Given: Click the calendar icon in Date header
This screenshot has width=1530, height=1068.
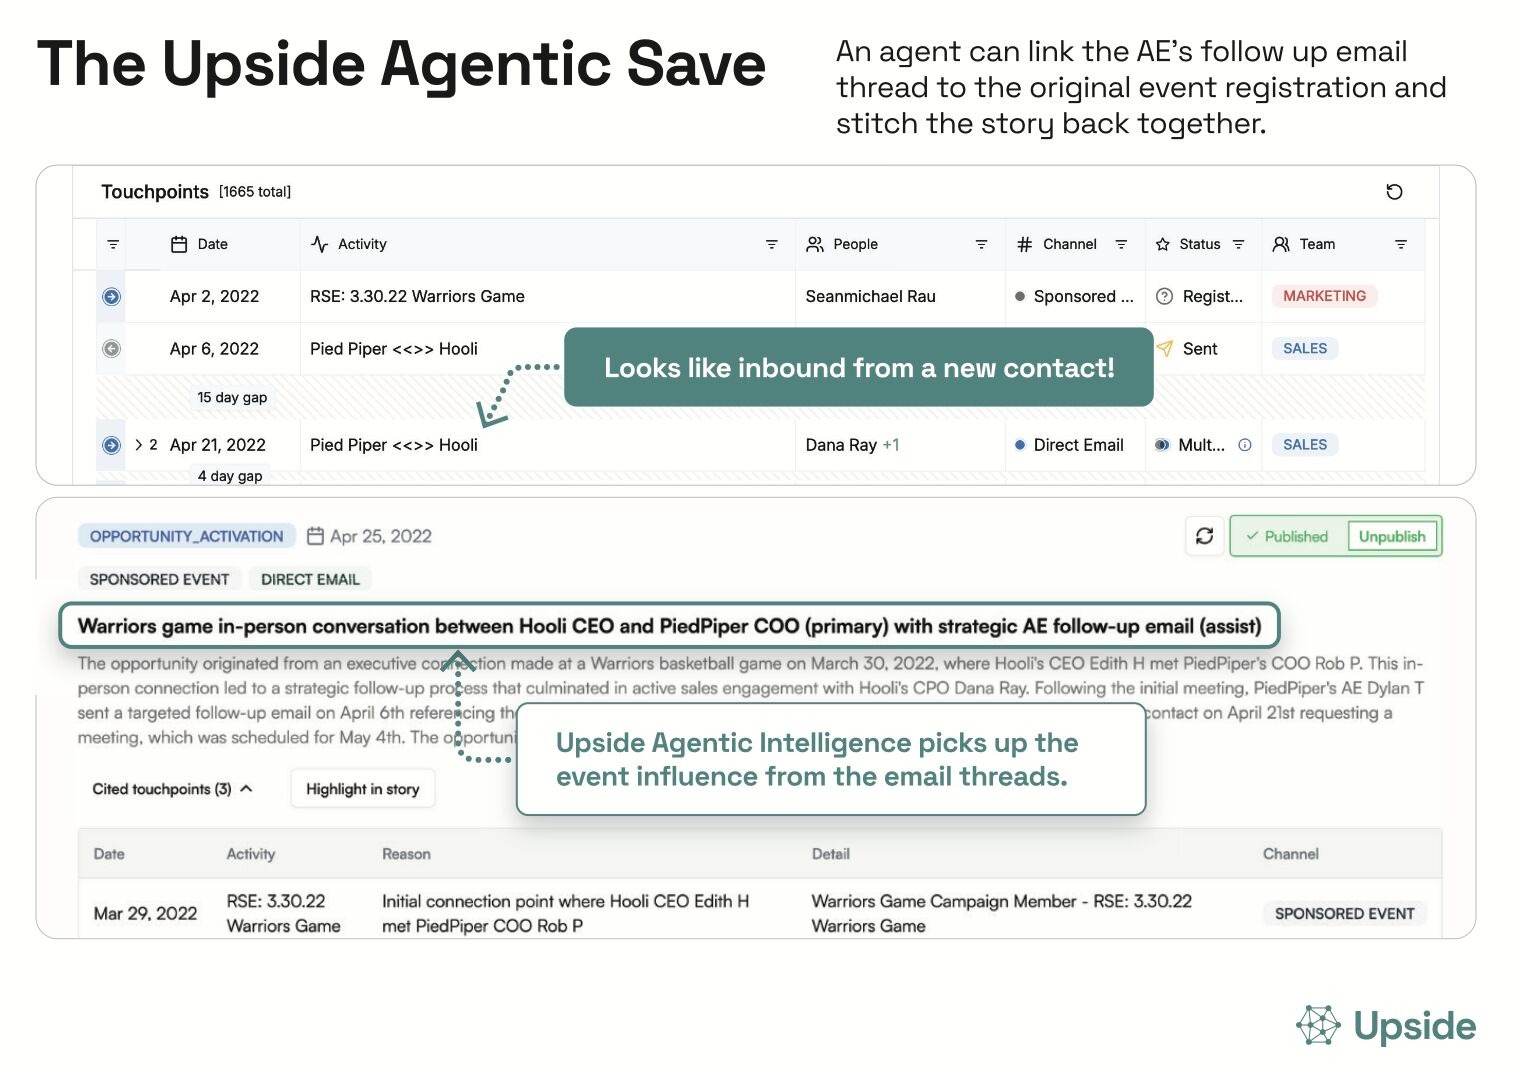Looking at the screenshot, I should tap(179, 244).
